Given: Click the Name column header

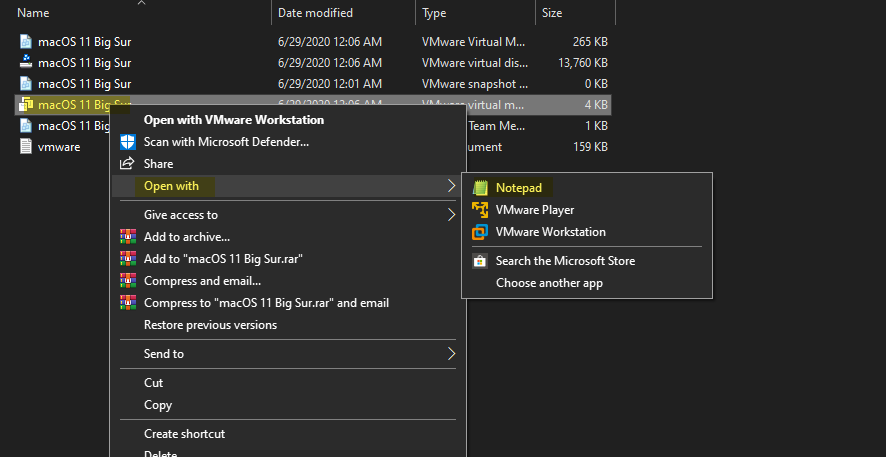Looking at the screenshot, I should tap(33, 12).
